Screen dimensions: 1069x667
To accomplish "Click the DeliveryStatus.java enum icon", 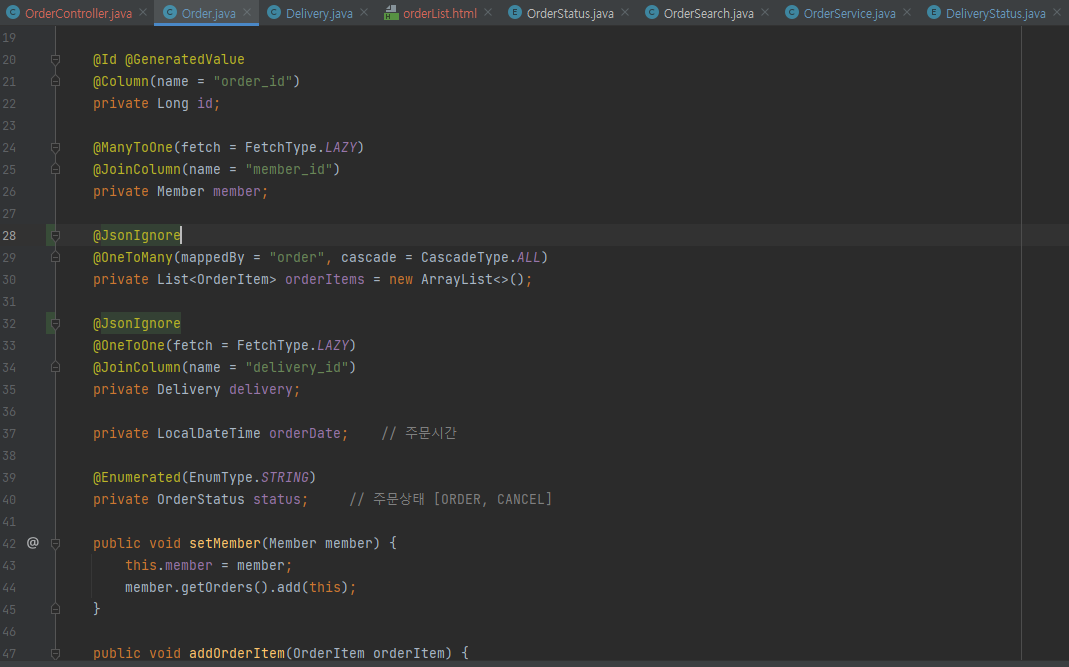I will point(933,13).
